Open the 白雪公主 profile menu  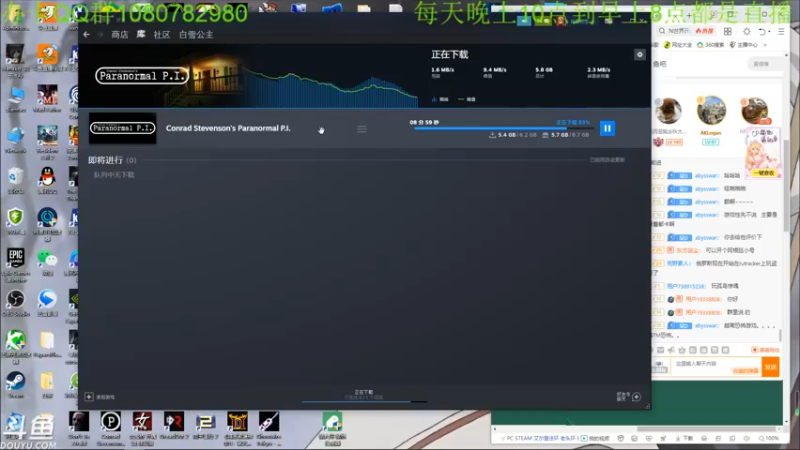pos(196,34)
